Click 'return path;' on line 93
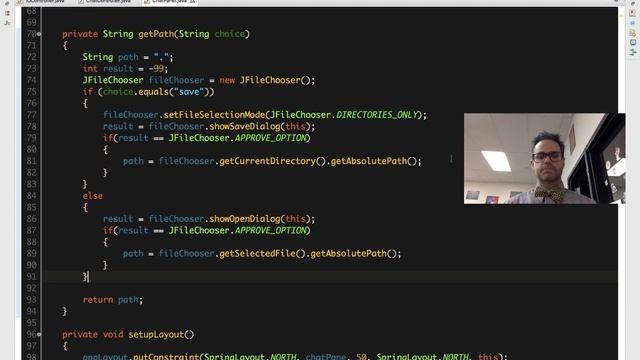This screenshot has height=360, width=640. 113,300
